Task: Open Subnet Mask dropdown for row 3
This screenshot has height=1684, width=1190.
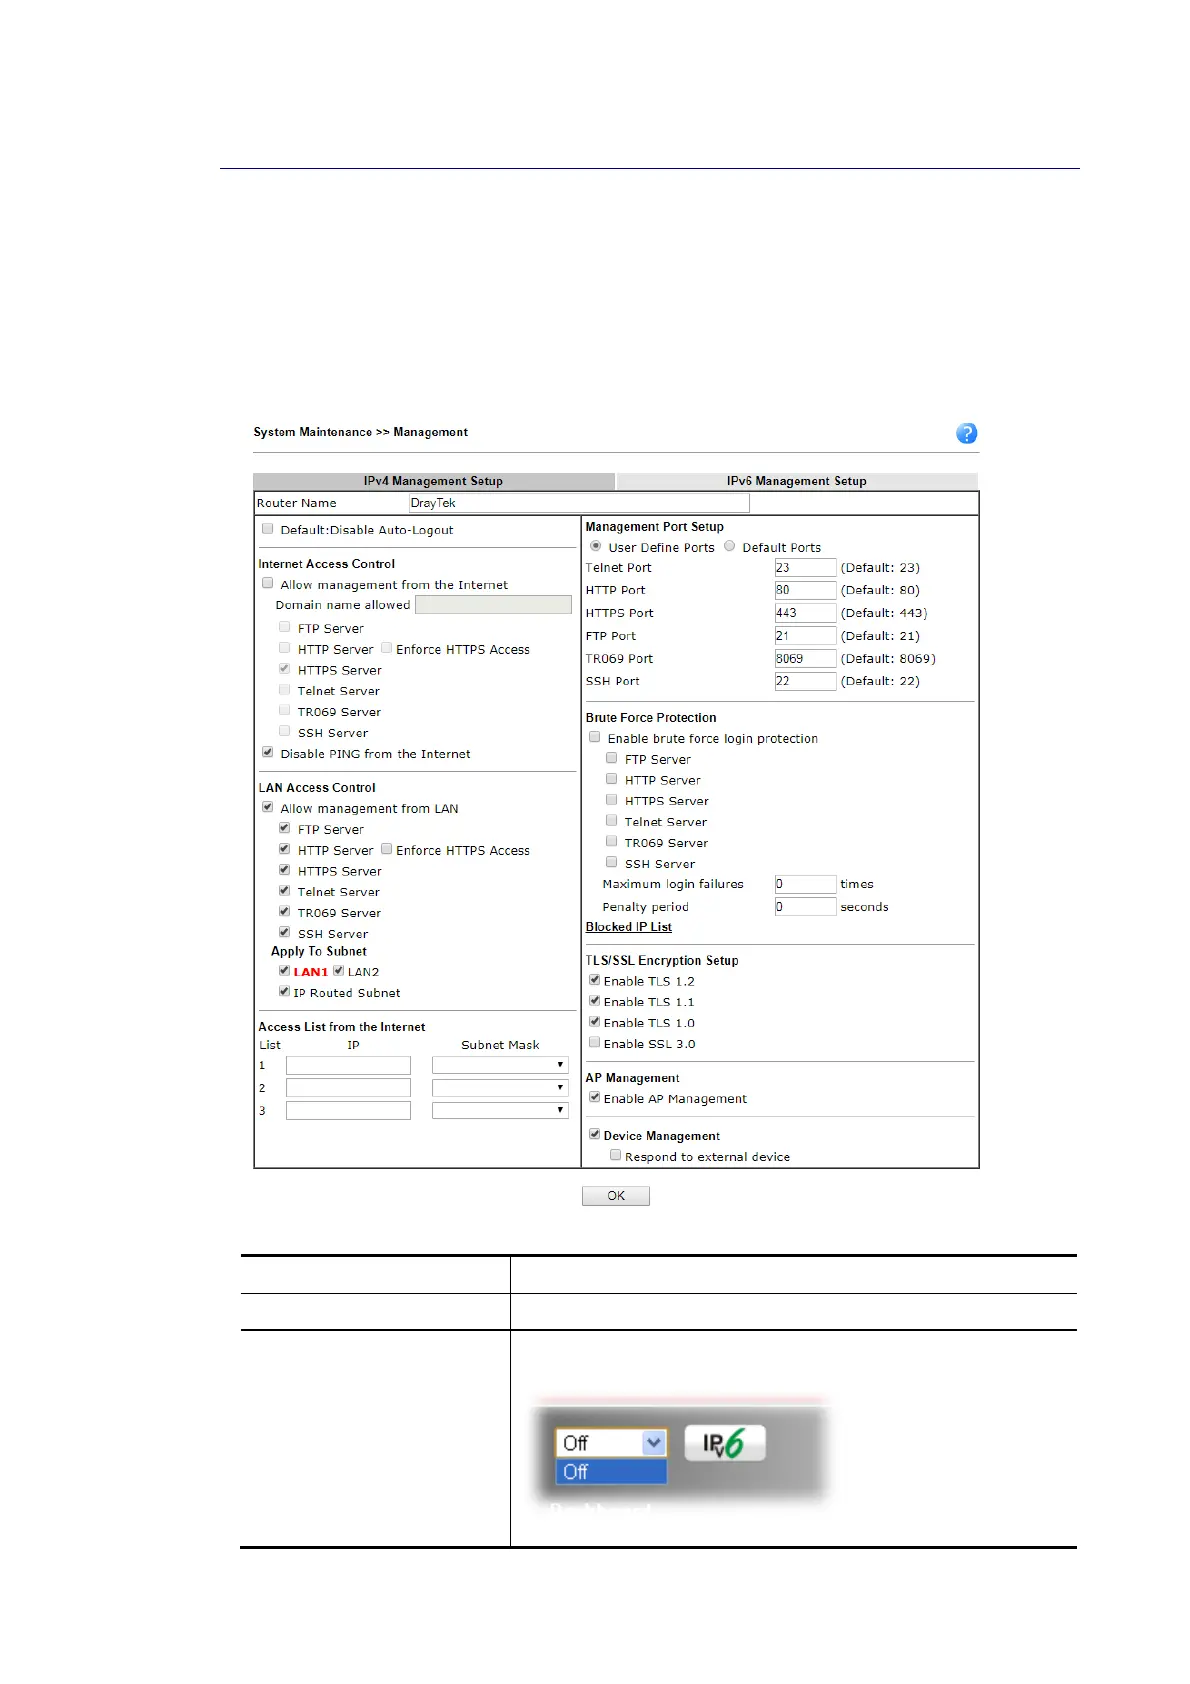Action: point(500,1111)
